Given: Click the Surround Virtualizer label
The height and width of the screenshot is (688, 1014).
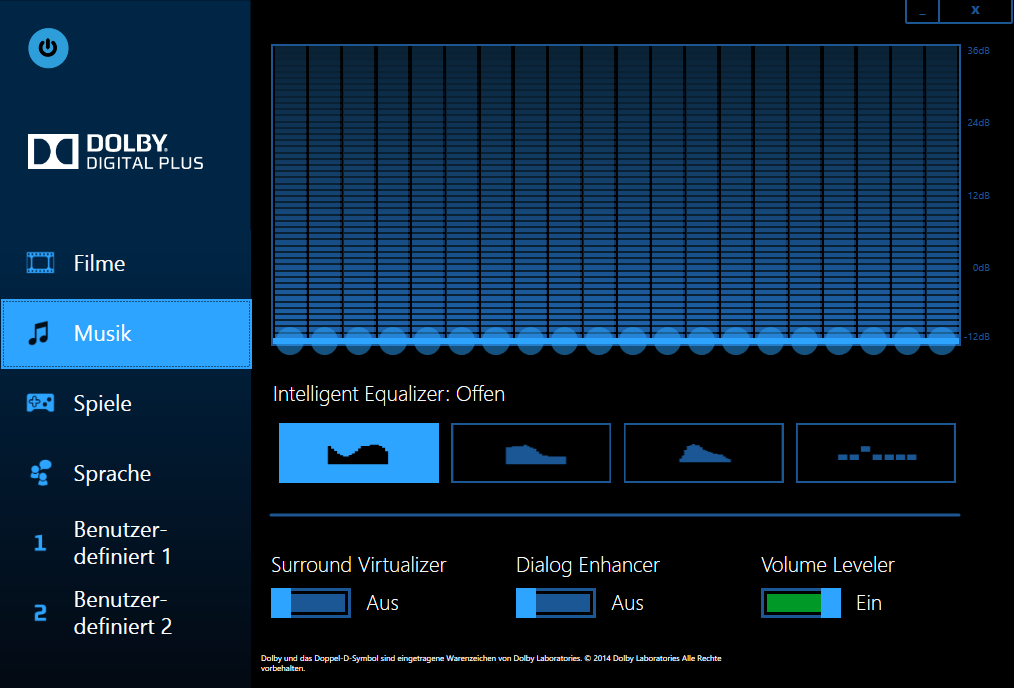Looking at the screenshot, I should [358, 564].
